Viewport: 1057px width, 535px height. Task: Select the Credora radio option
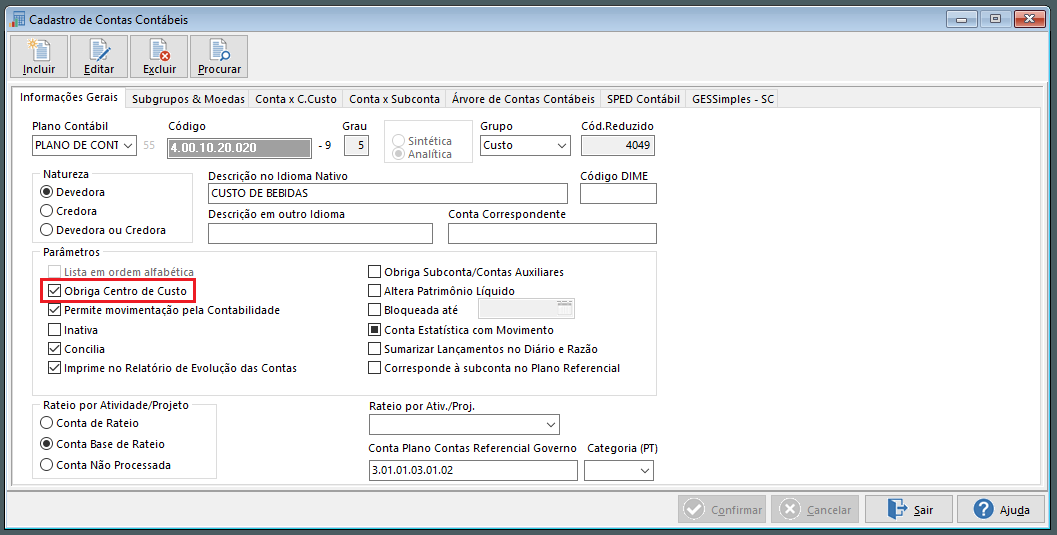[x=47, y=211]
